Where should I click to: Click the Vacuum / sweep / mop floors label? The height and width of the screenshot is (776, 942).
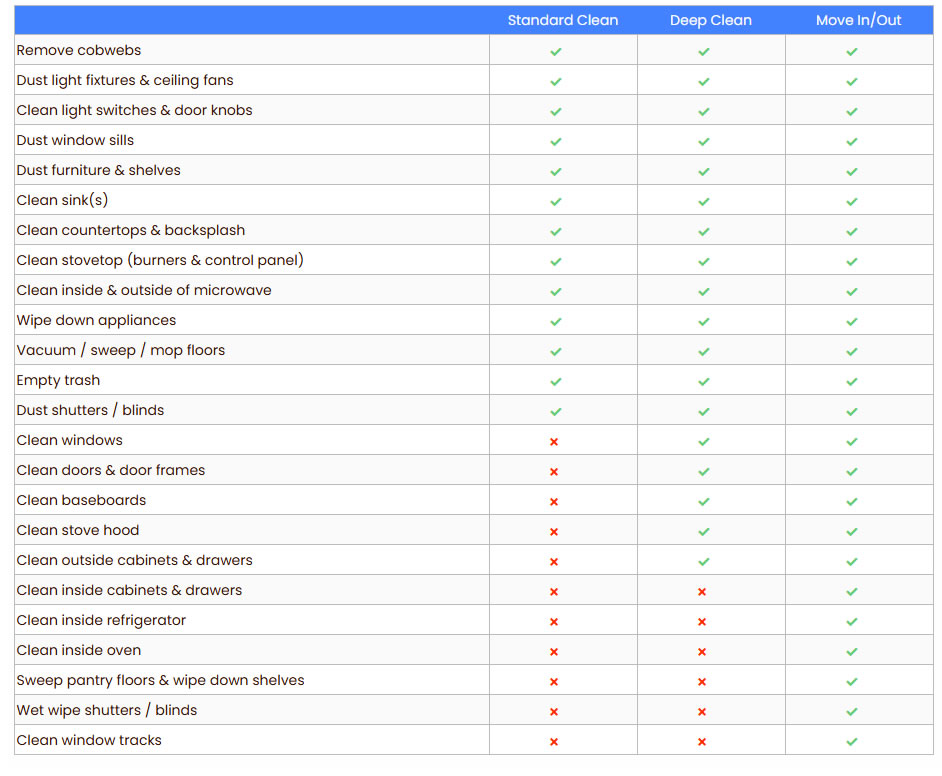121,350
